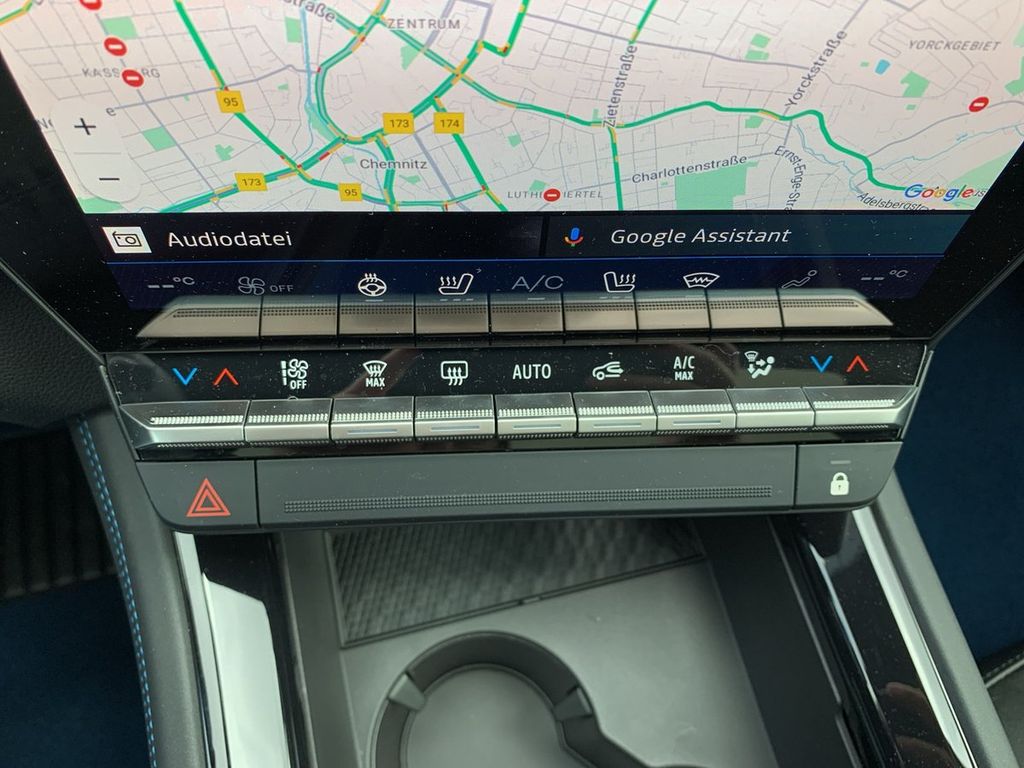This screenshot has height=768, width=1024.
Task: Activate Google Assistant voice input
Action: coord(699,237)
